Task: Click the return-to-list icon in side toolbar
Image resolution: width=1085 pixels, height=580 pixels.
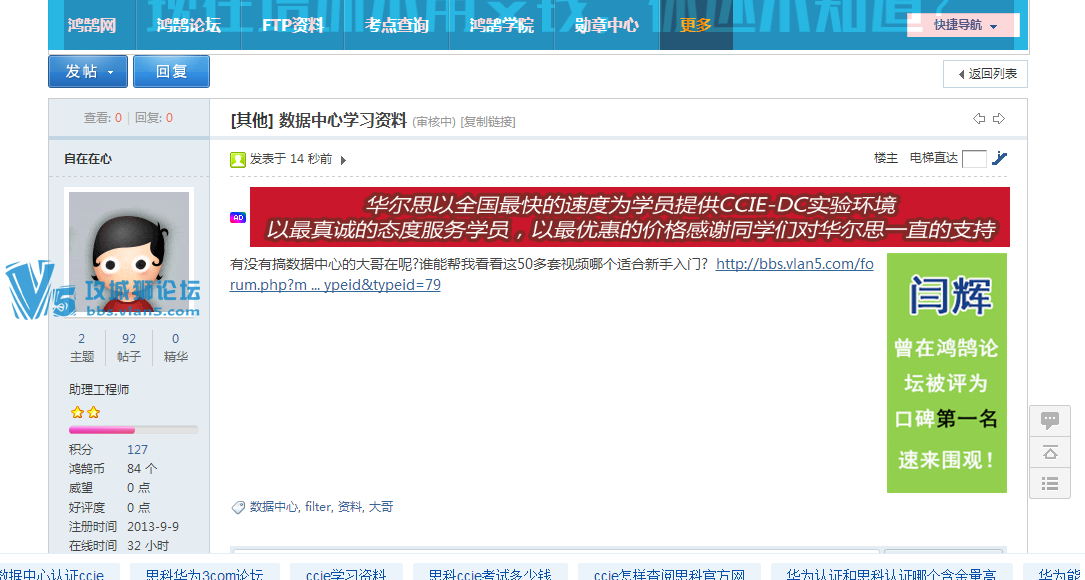Action: coord(1050,484)
